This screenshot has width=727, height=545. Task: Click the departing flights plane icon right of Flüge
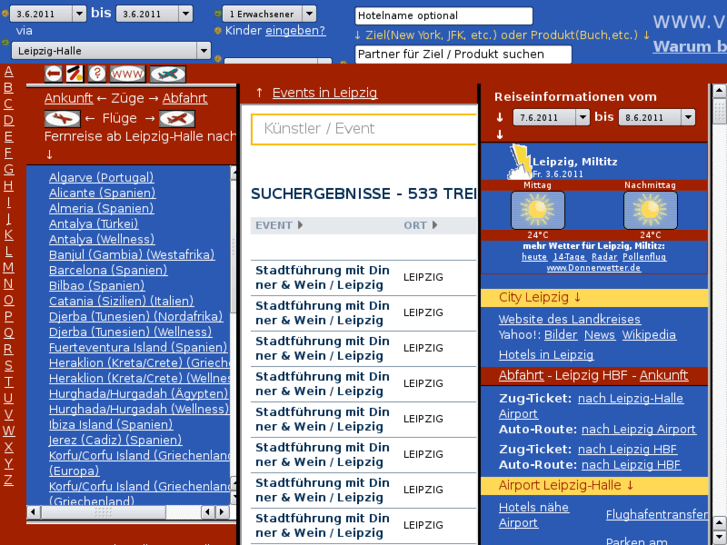177,119
